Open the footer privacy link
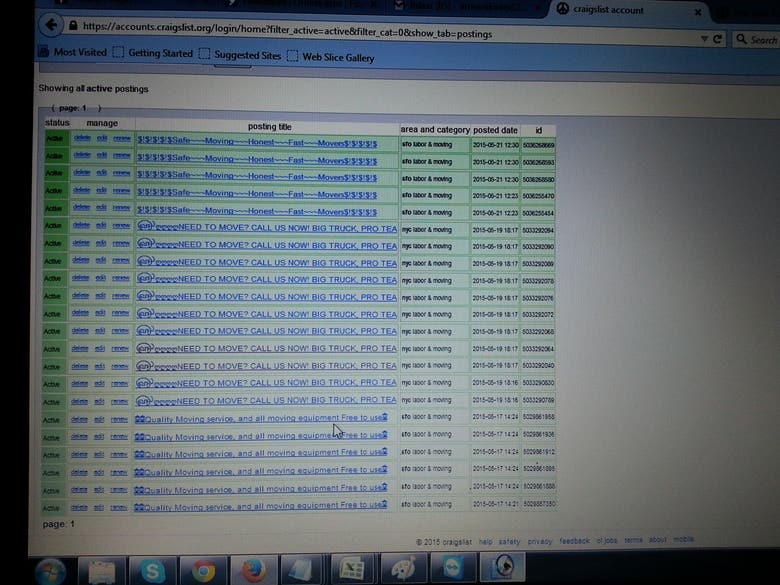The width and height of the screenshot is (780, 585). [x=540, y=541]
